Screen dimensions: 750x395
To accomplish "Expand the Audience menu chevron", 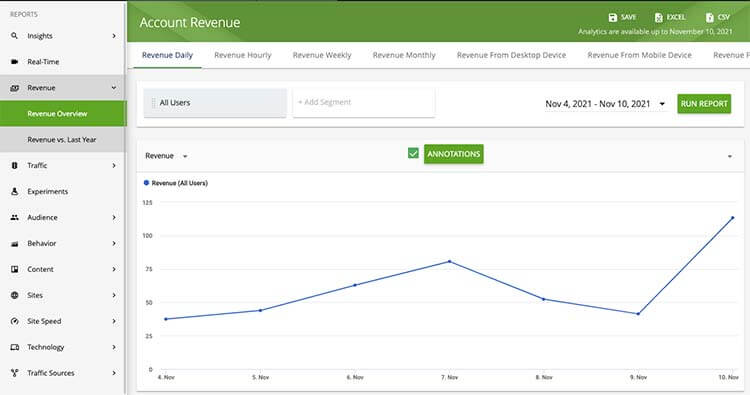I will (x=114, y=218).
